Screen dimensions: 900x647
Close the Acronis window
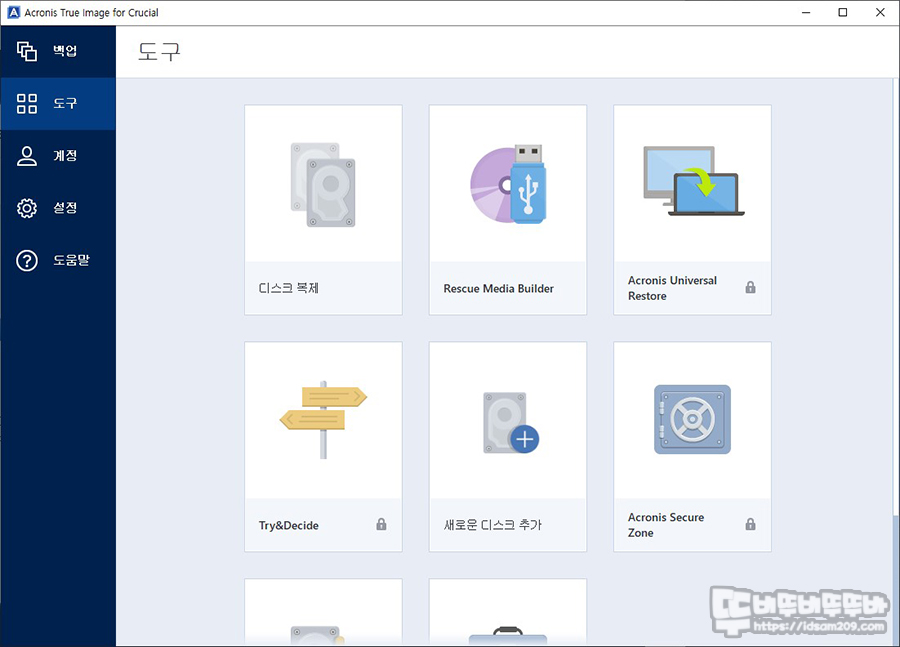[x=880, y=13]
